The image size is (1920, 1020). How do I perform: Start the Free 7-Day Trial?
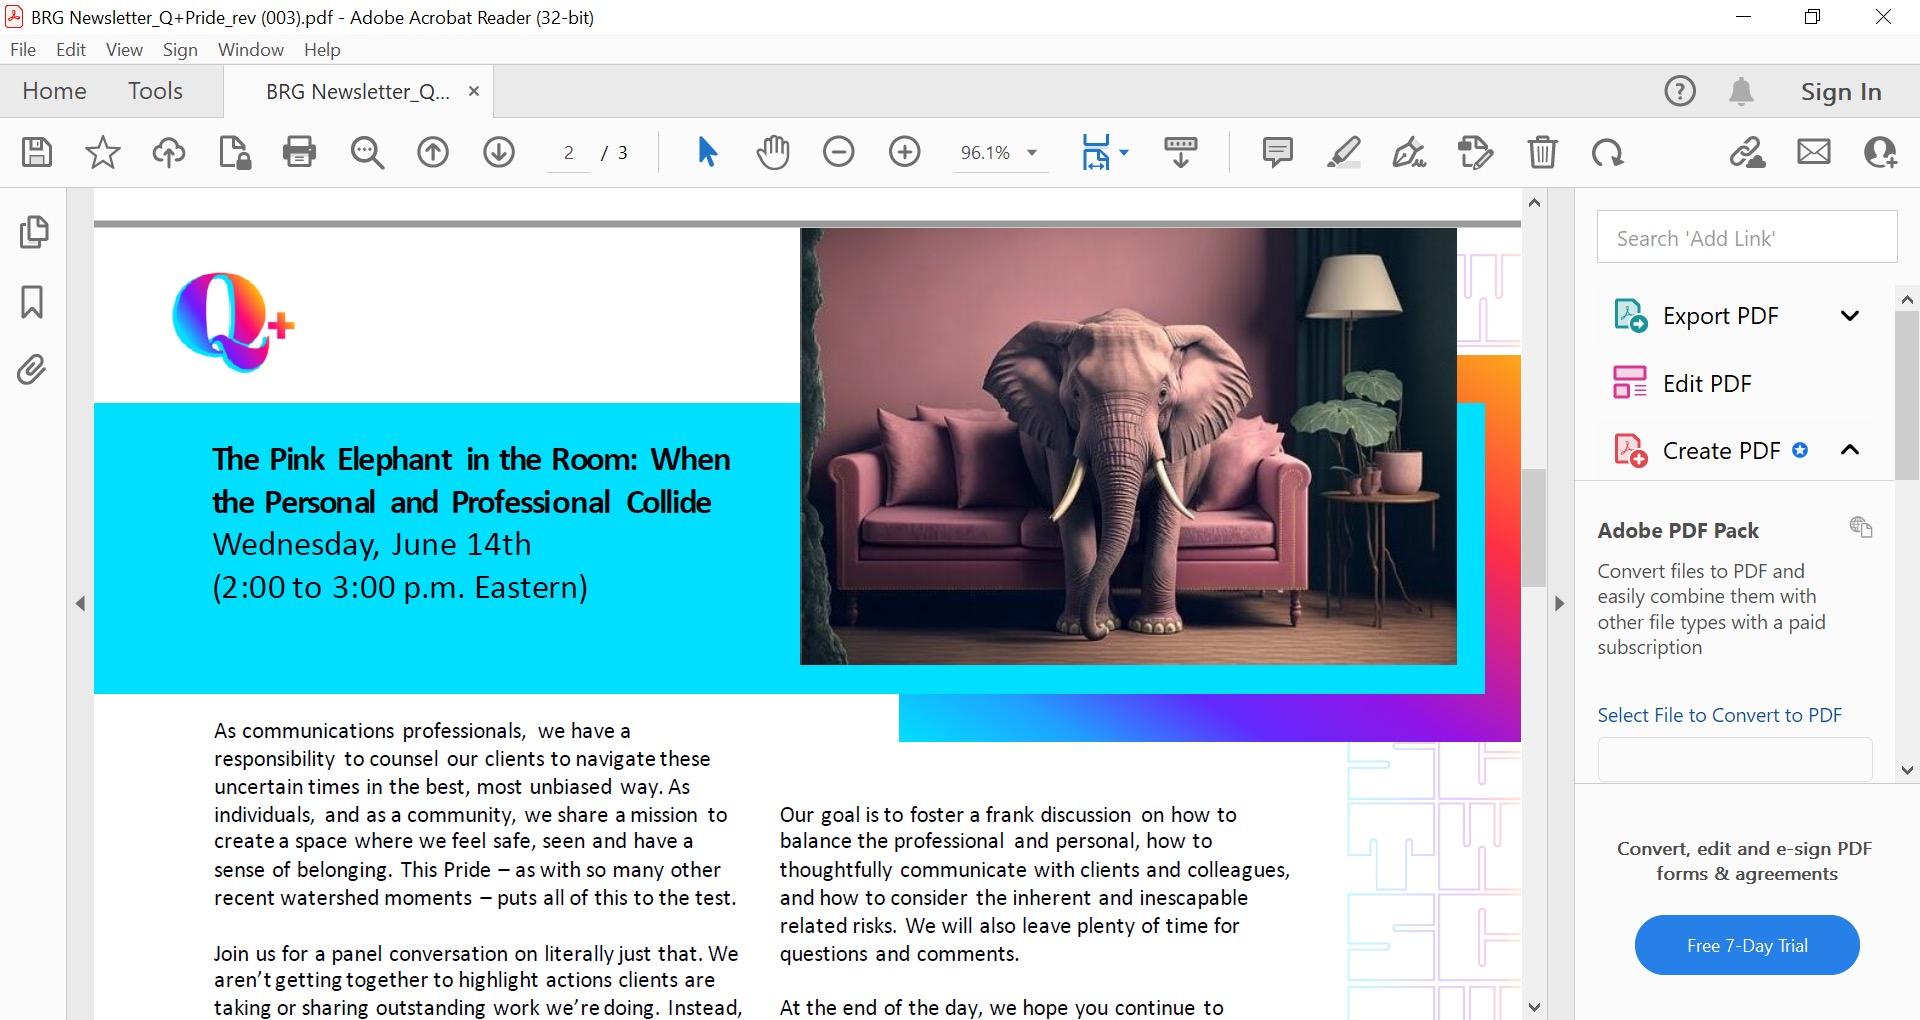point(1747,945)
